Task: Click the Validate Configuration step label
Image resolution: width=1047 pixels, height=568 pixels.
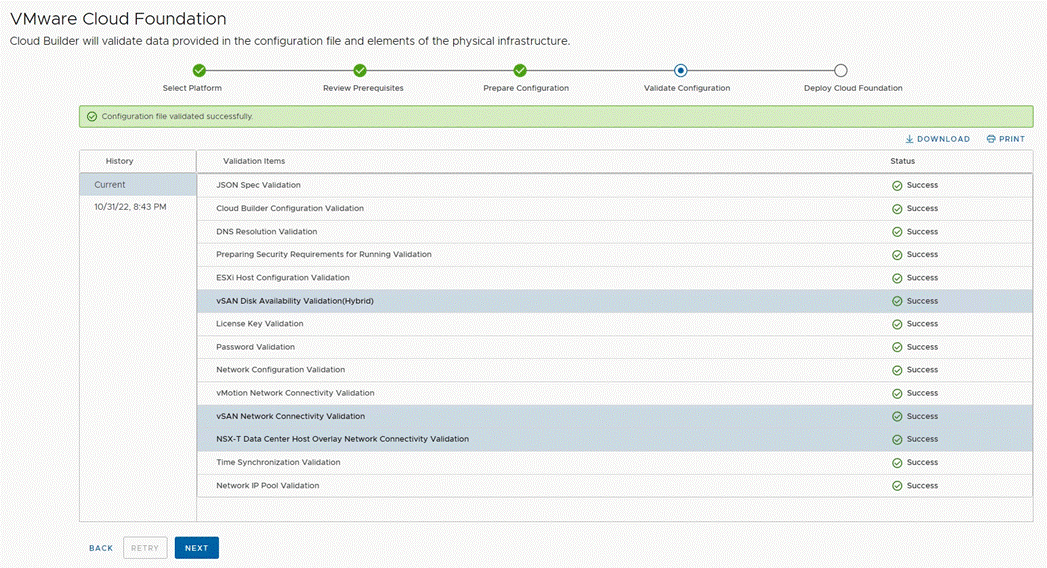Action: (x=687, y=88)
